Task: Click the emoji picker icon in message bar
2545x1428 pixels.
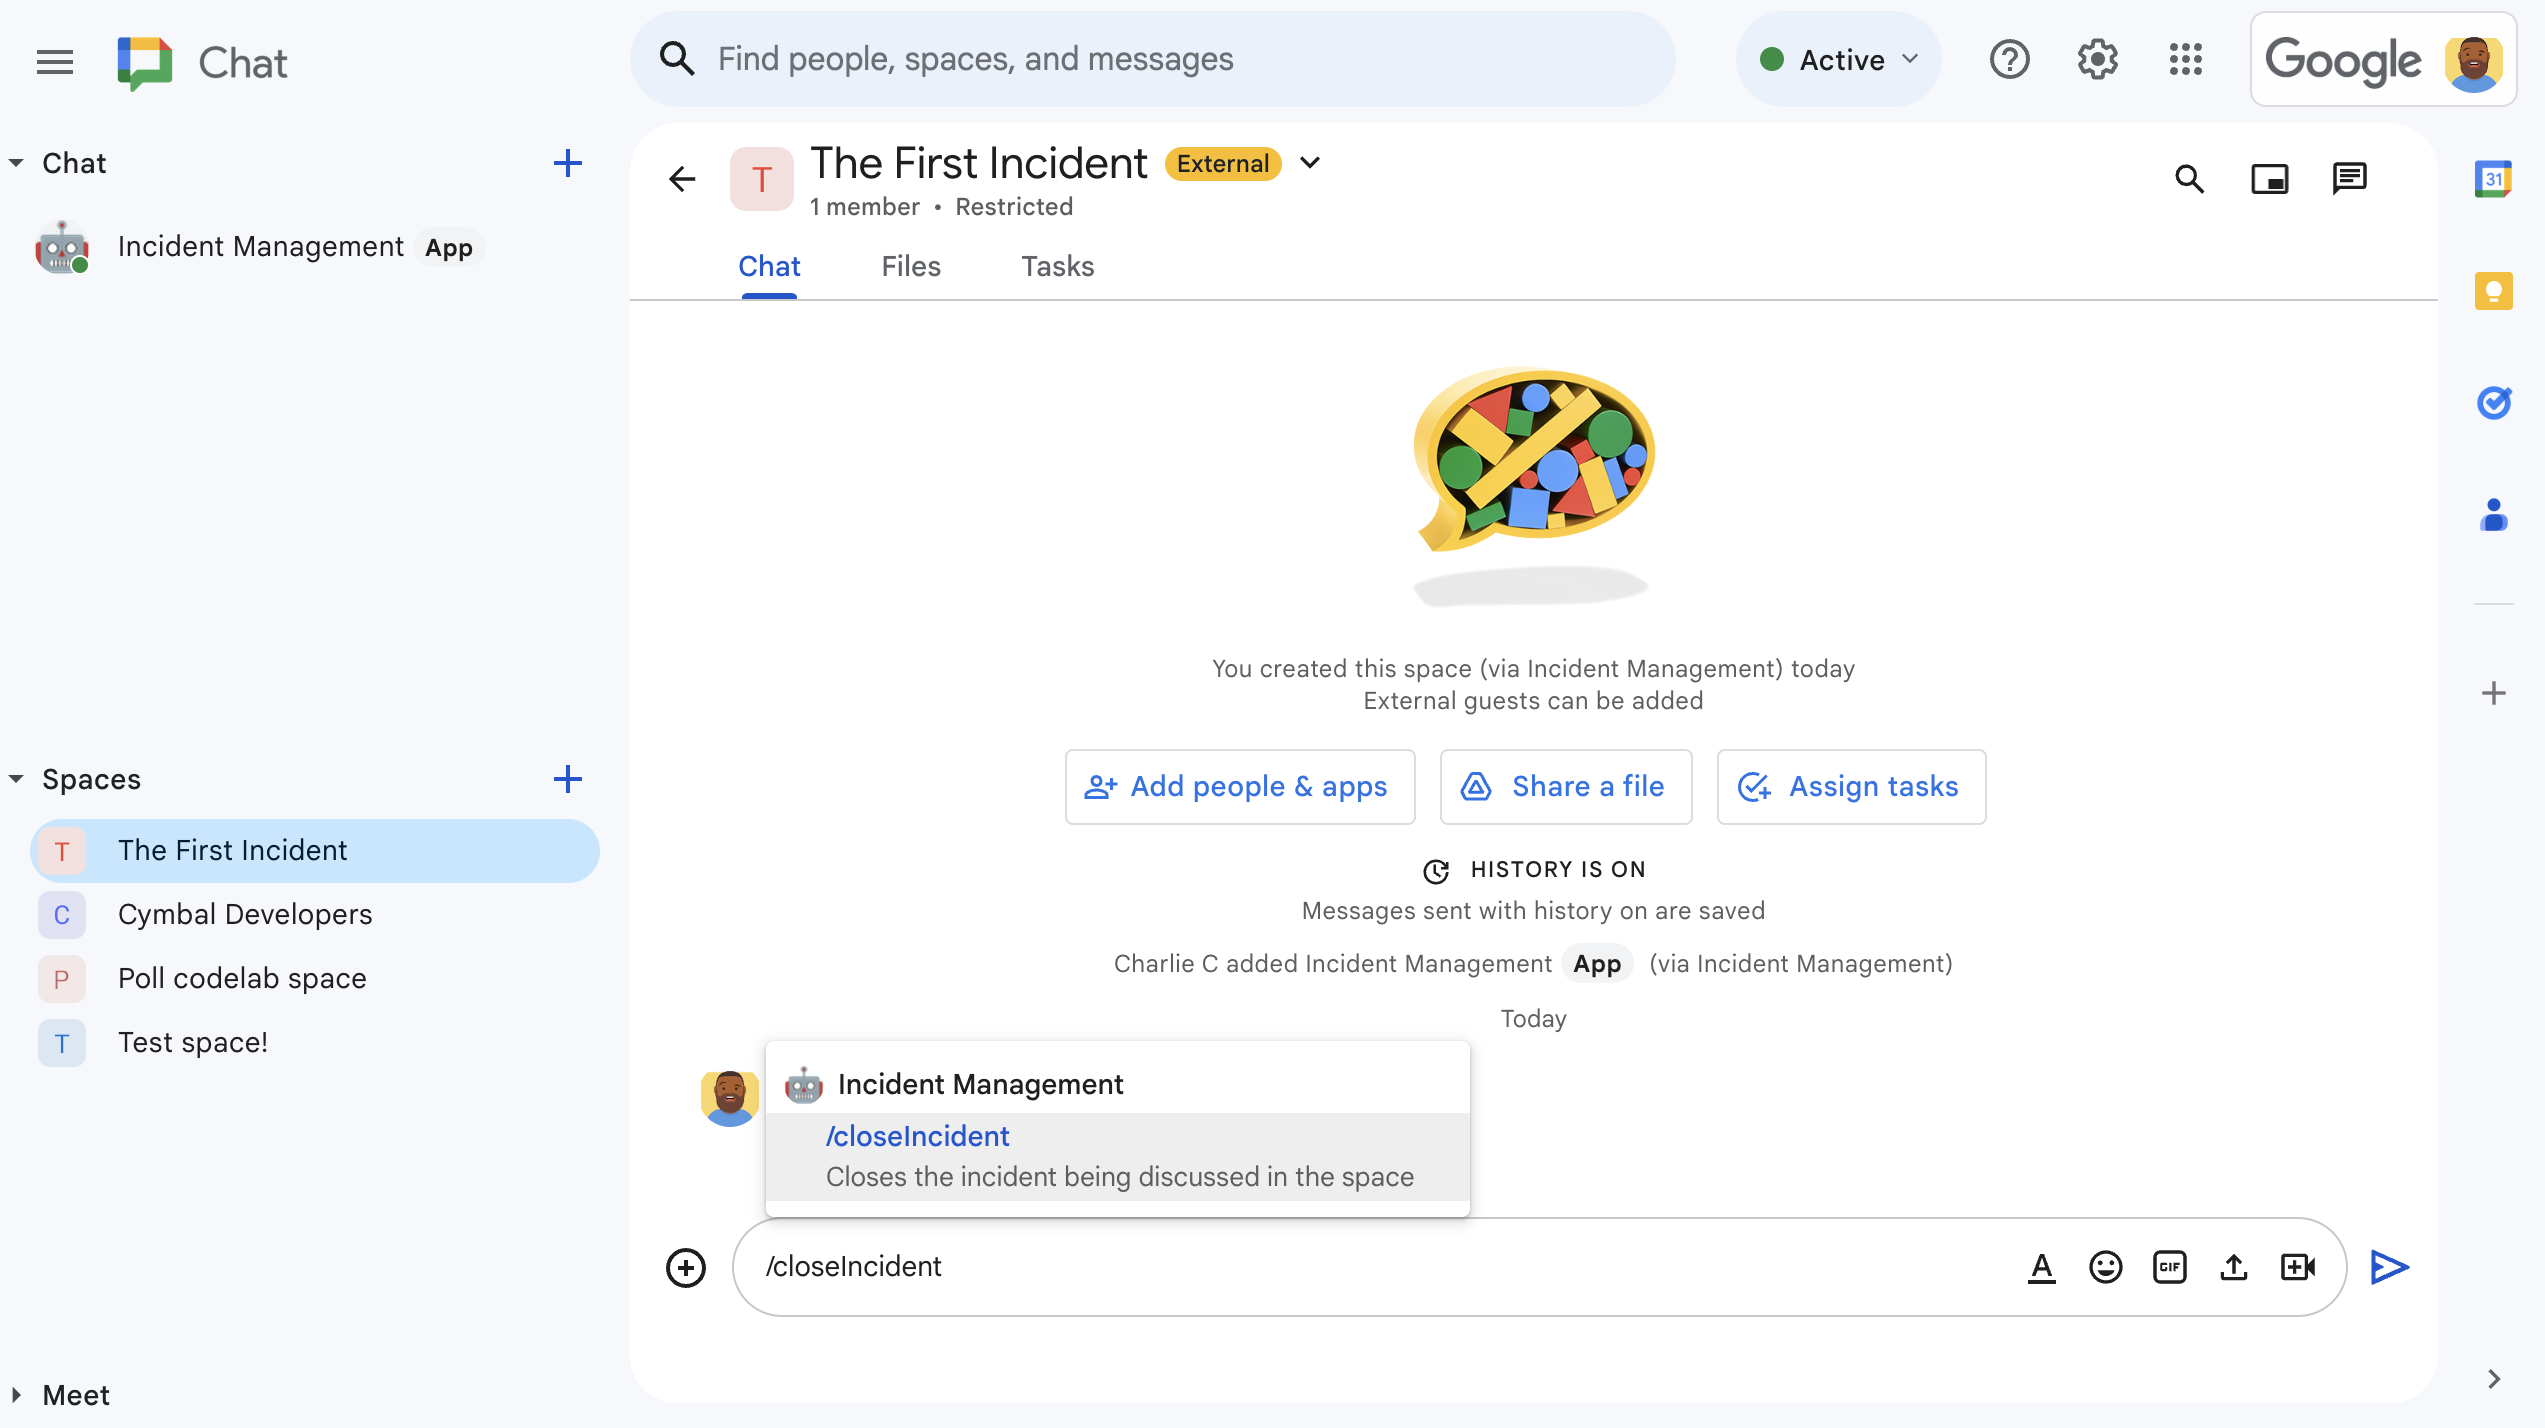Action: [x=2105, y=1265]
